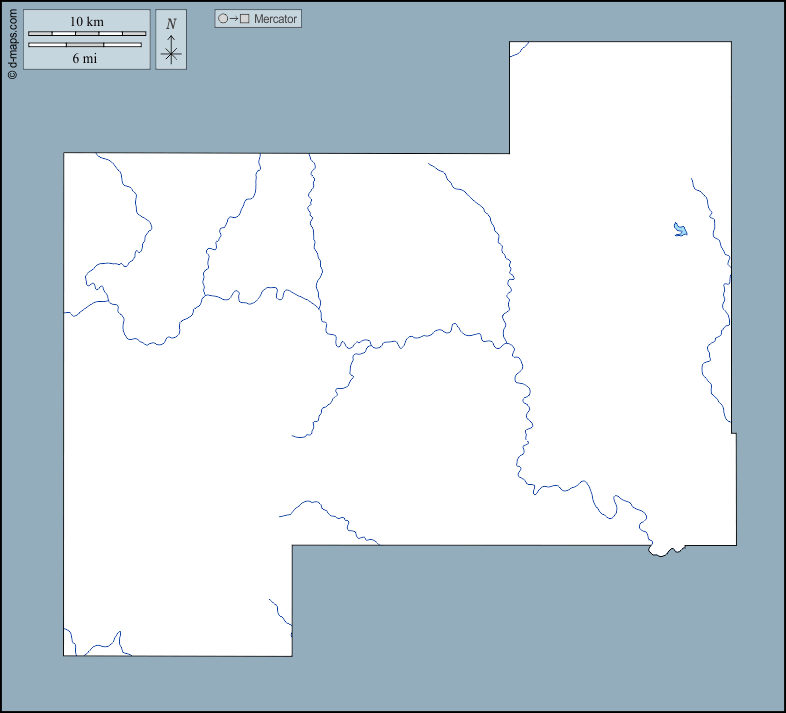Click the Mercator projection label

pyautogui.click(x=275, y=19)
